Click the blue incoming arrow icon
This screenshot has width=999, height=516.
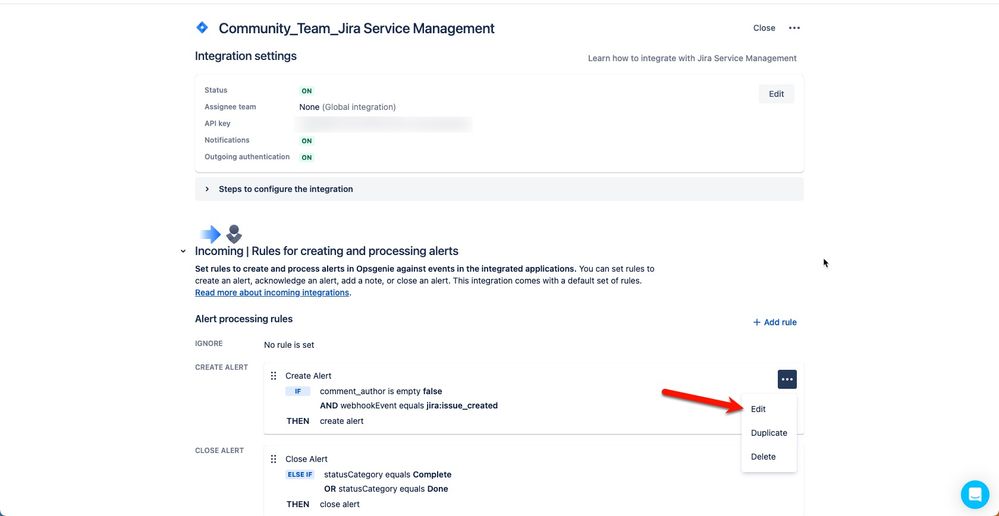pyautogui.click(x=210, y=234)
